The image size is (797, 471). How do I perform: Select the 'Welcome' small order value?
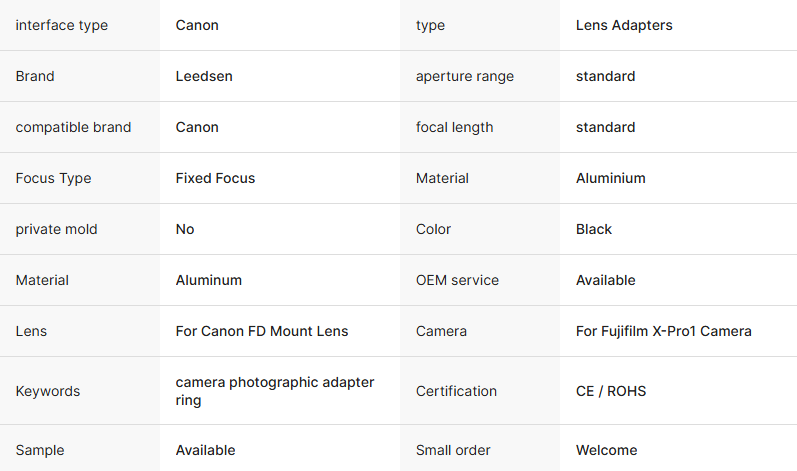tap(606, 450)
